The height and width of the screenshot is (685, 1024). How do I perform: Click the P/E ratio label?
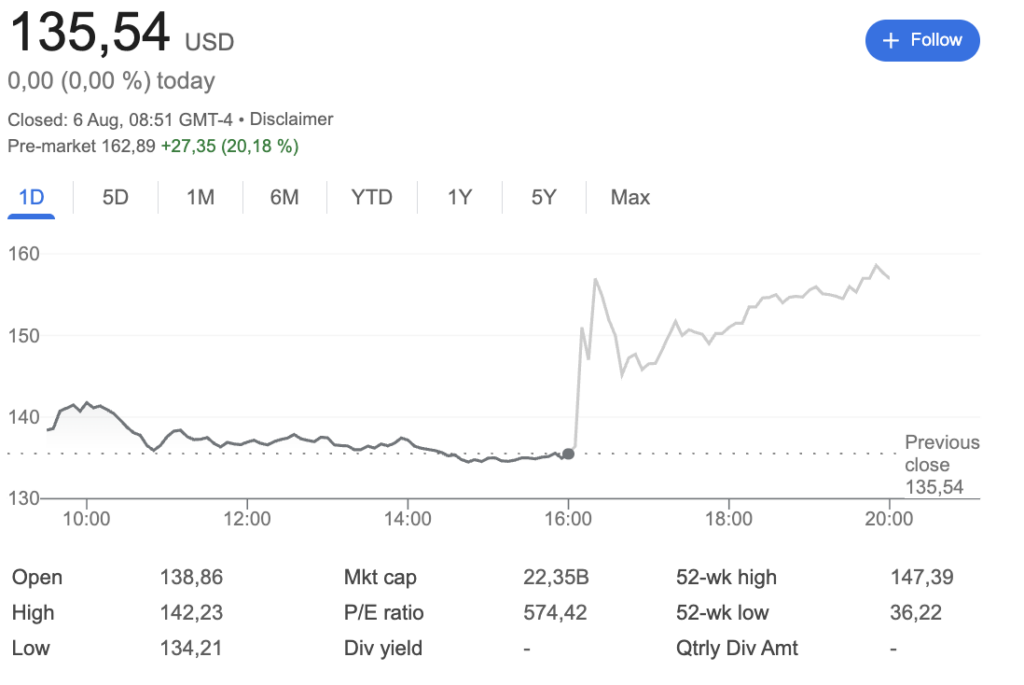(x=384, y=613)
